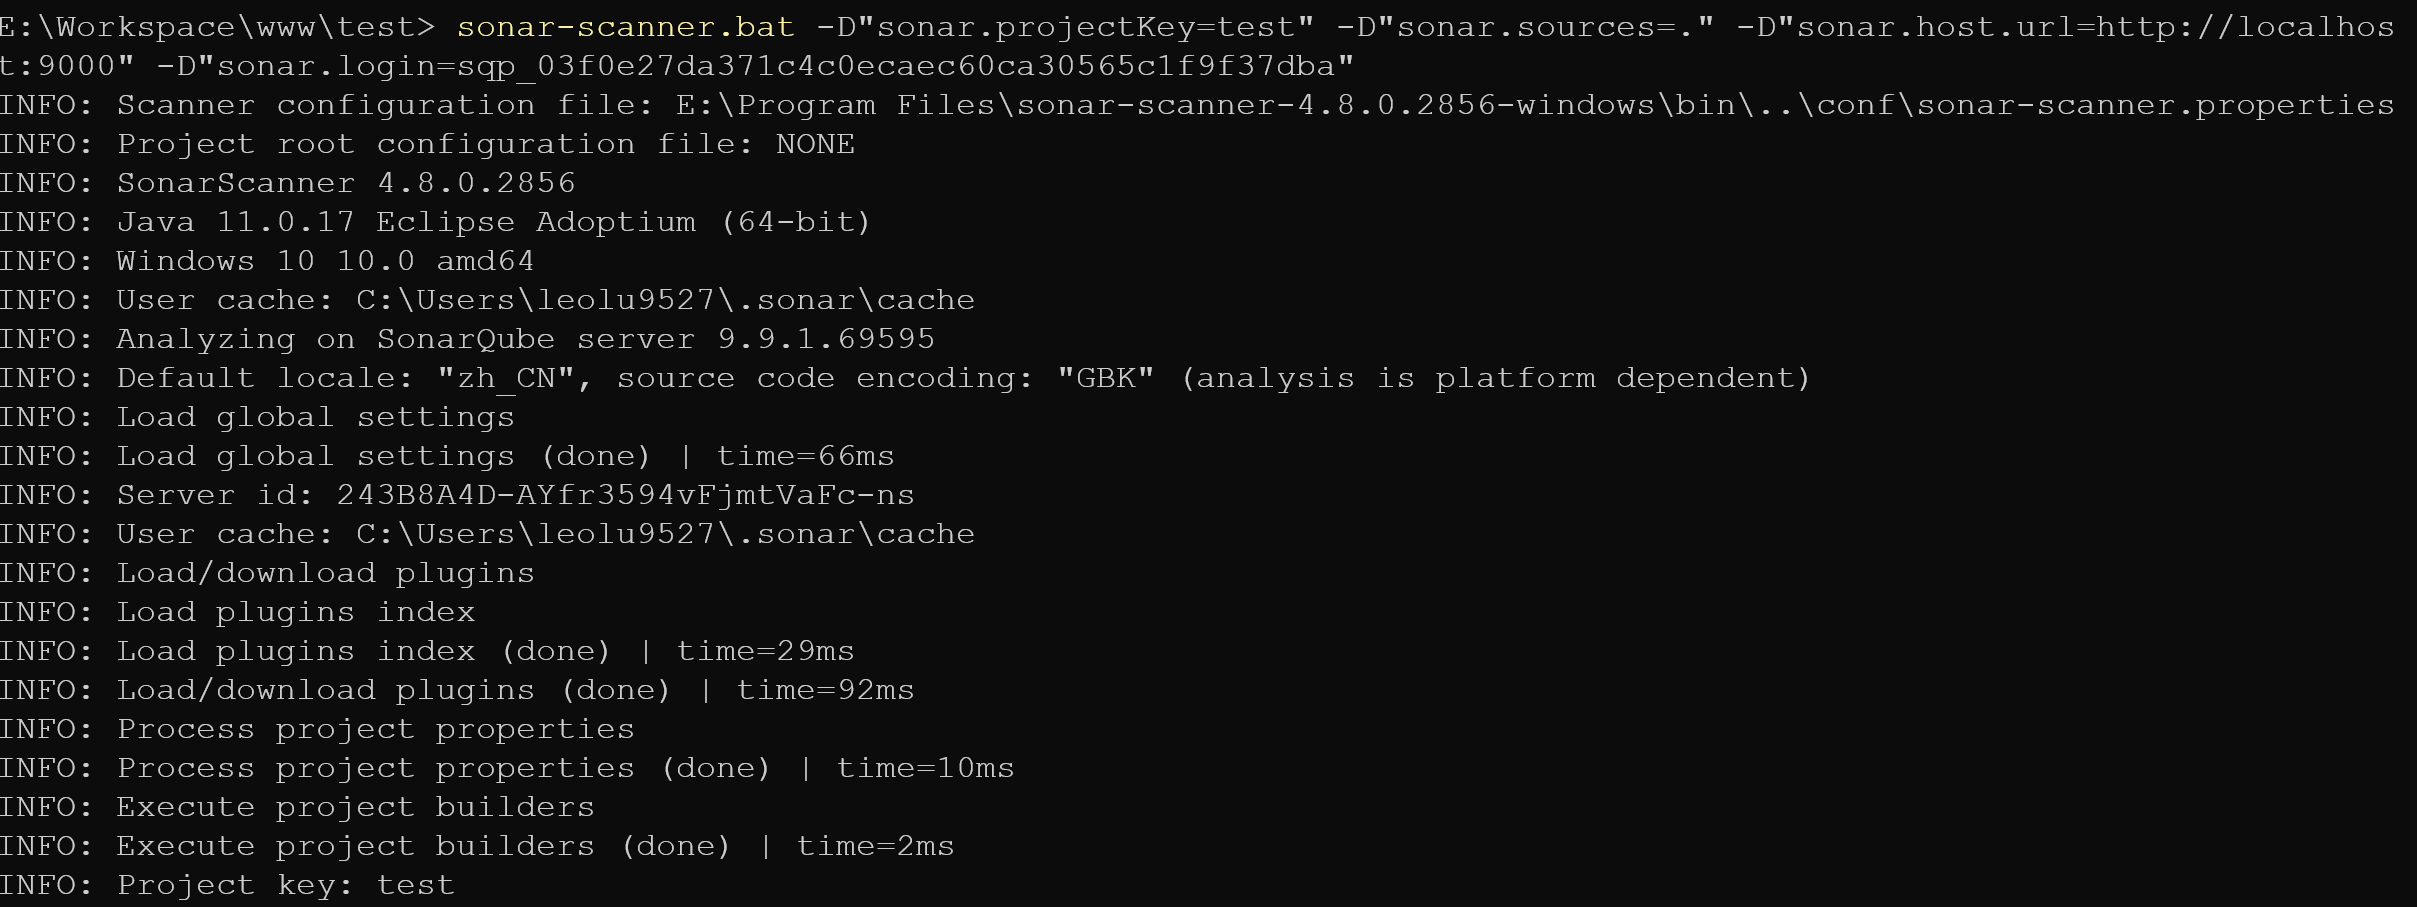Image resolution: width=2417 pixels, height=907 pixels.
Task: Click the "GBK" source code encoding text
Action: point(1105,378)
